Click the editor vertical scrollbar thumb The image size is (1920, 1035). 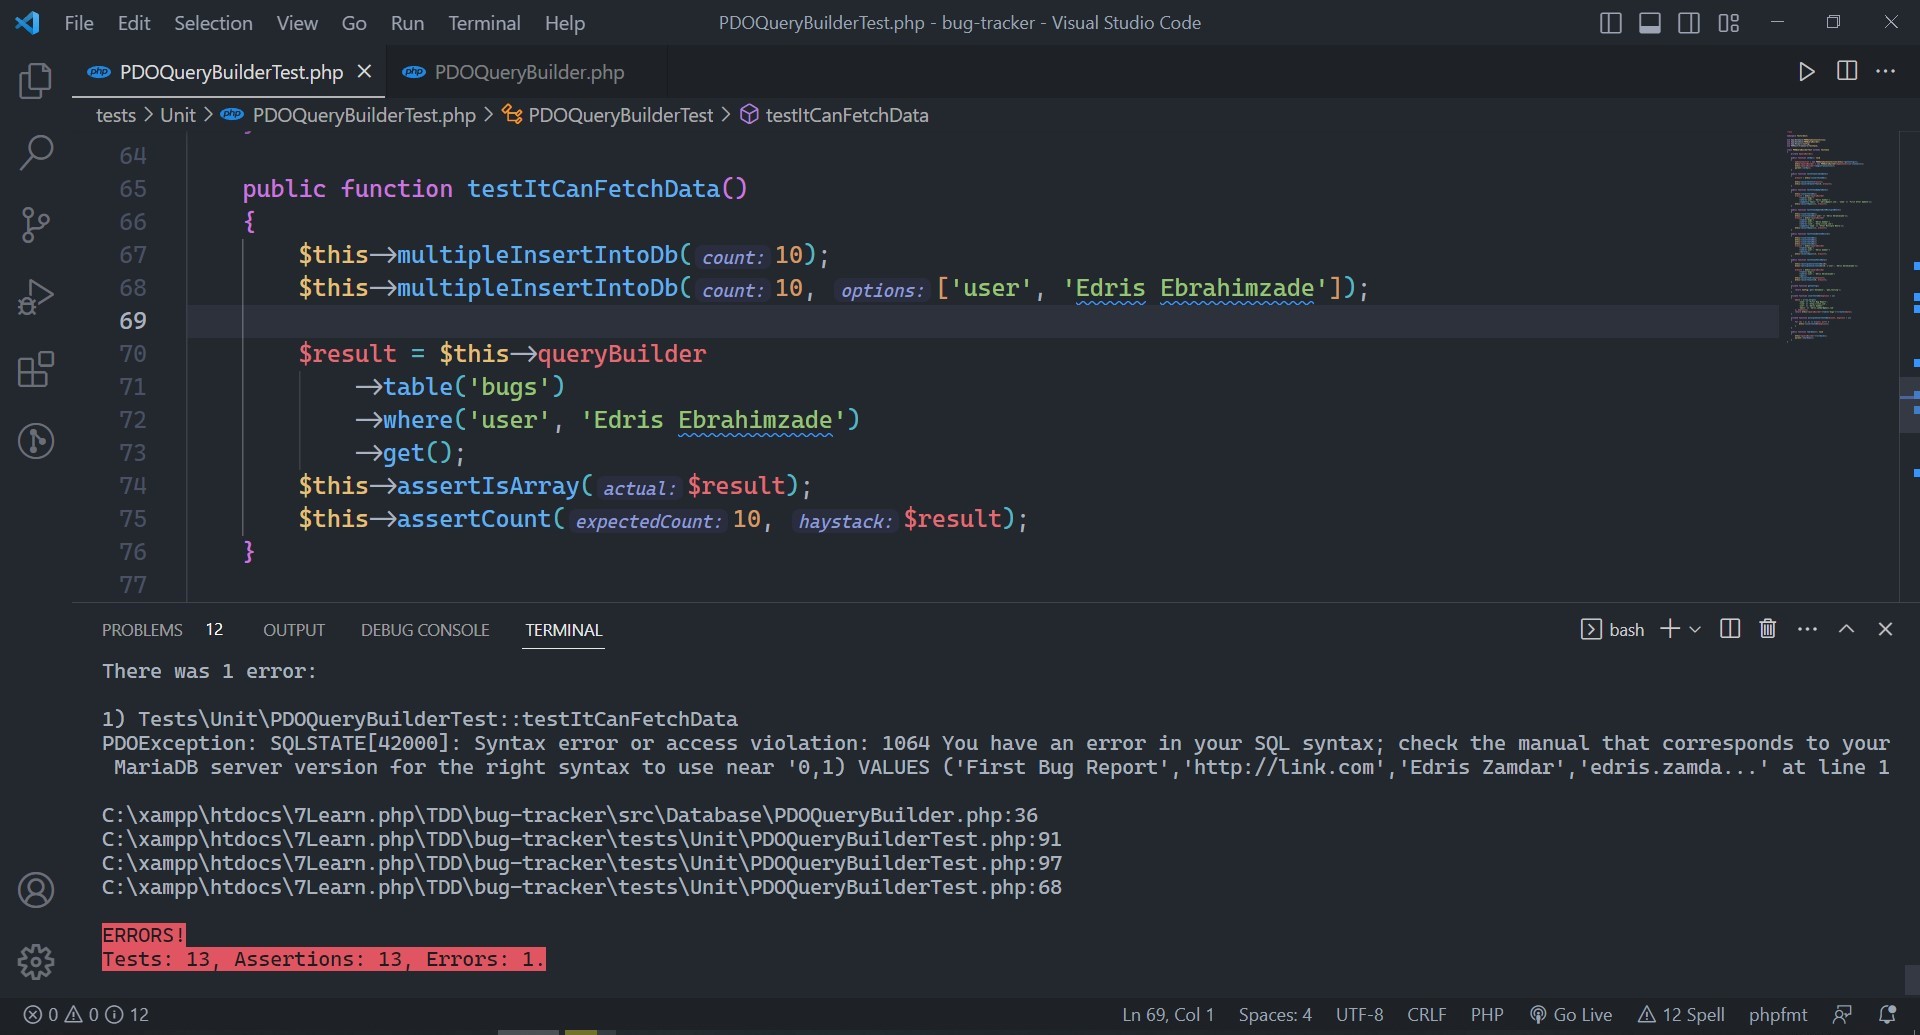(x=1909, y=405)
